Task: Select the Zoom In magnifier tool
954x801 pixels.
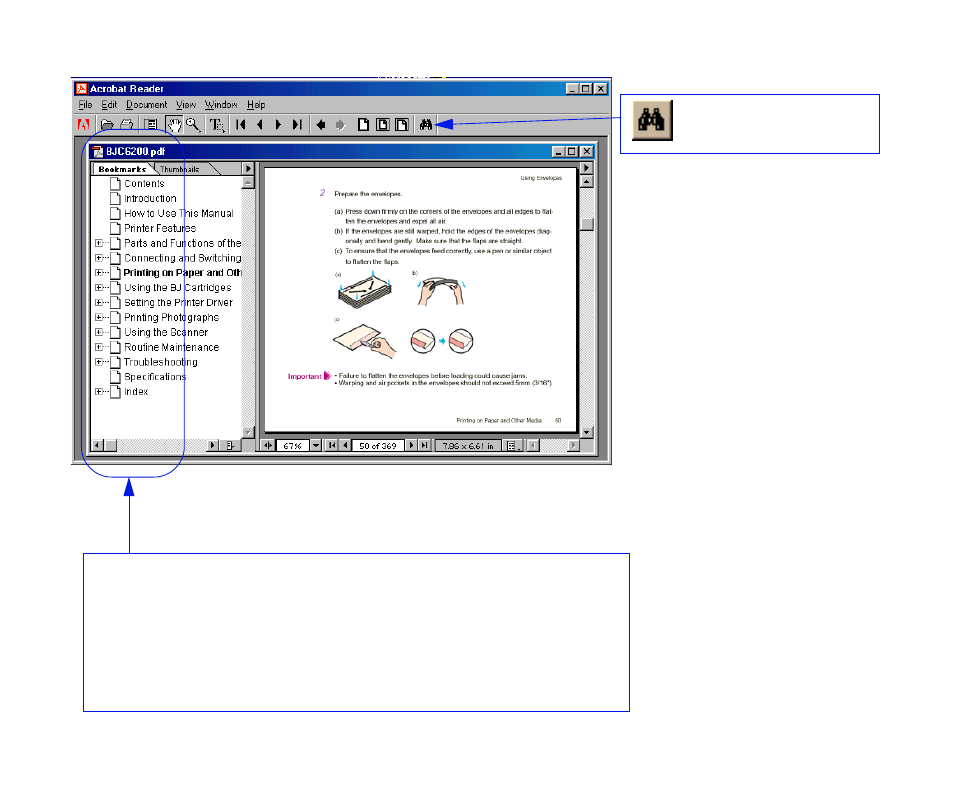Action: [193, 125]
